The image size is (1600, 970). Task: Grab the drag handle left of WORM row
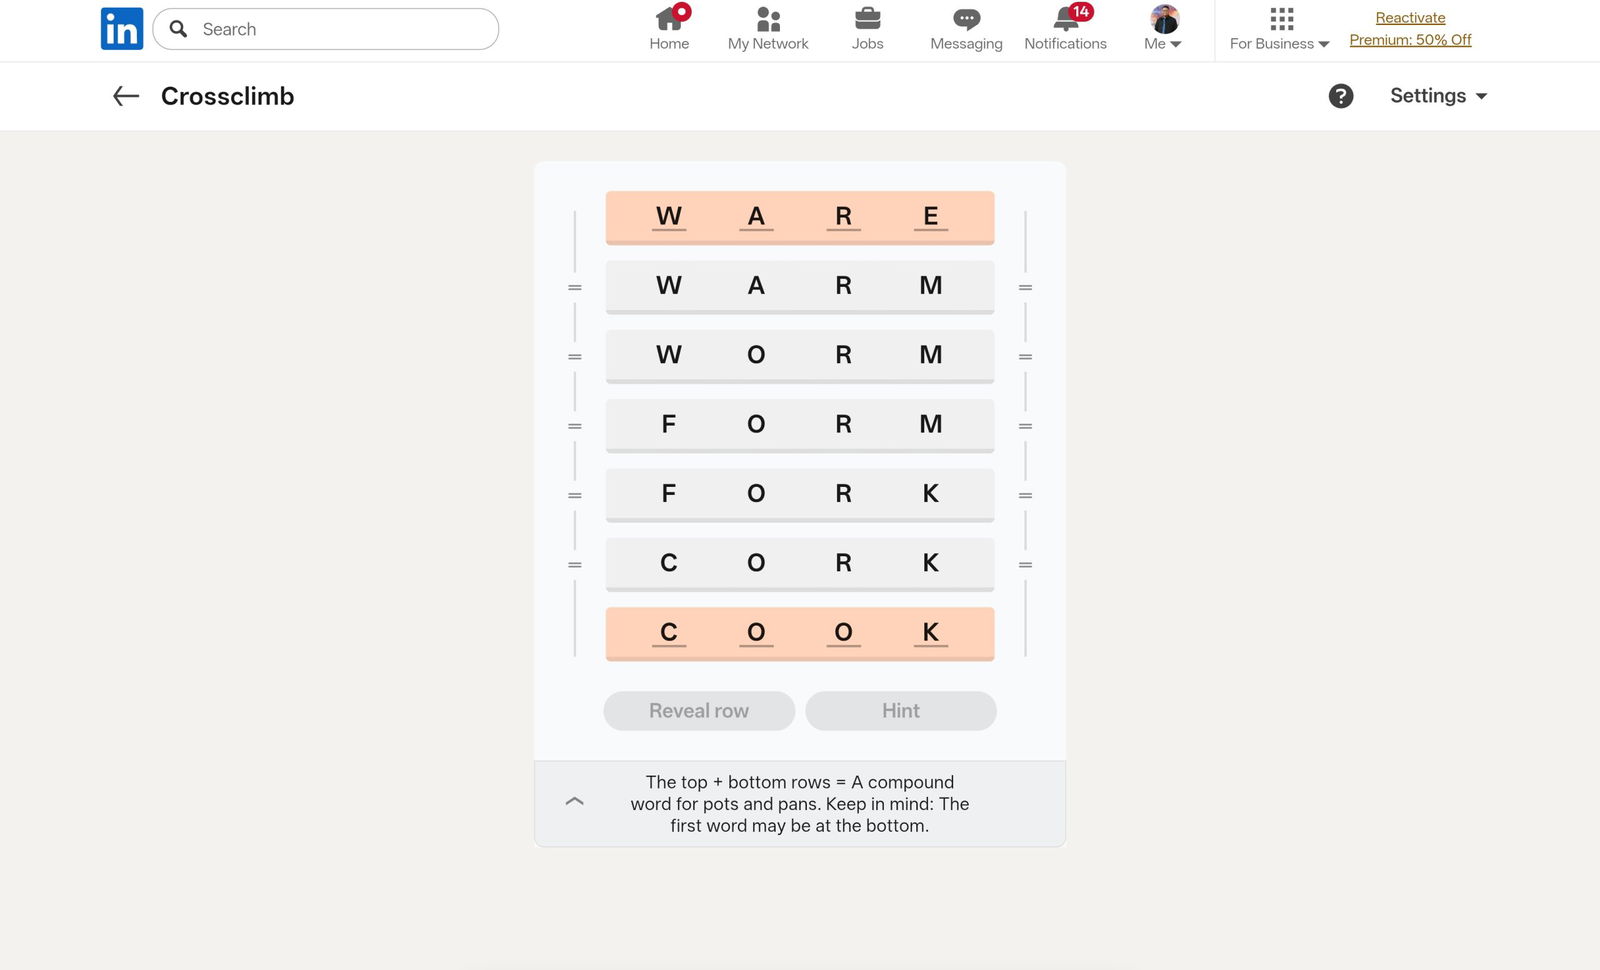point(575,357)
